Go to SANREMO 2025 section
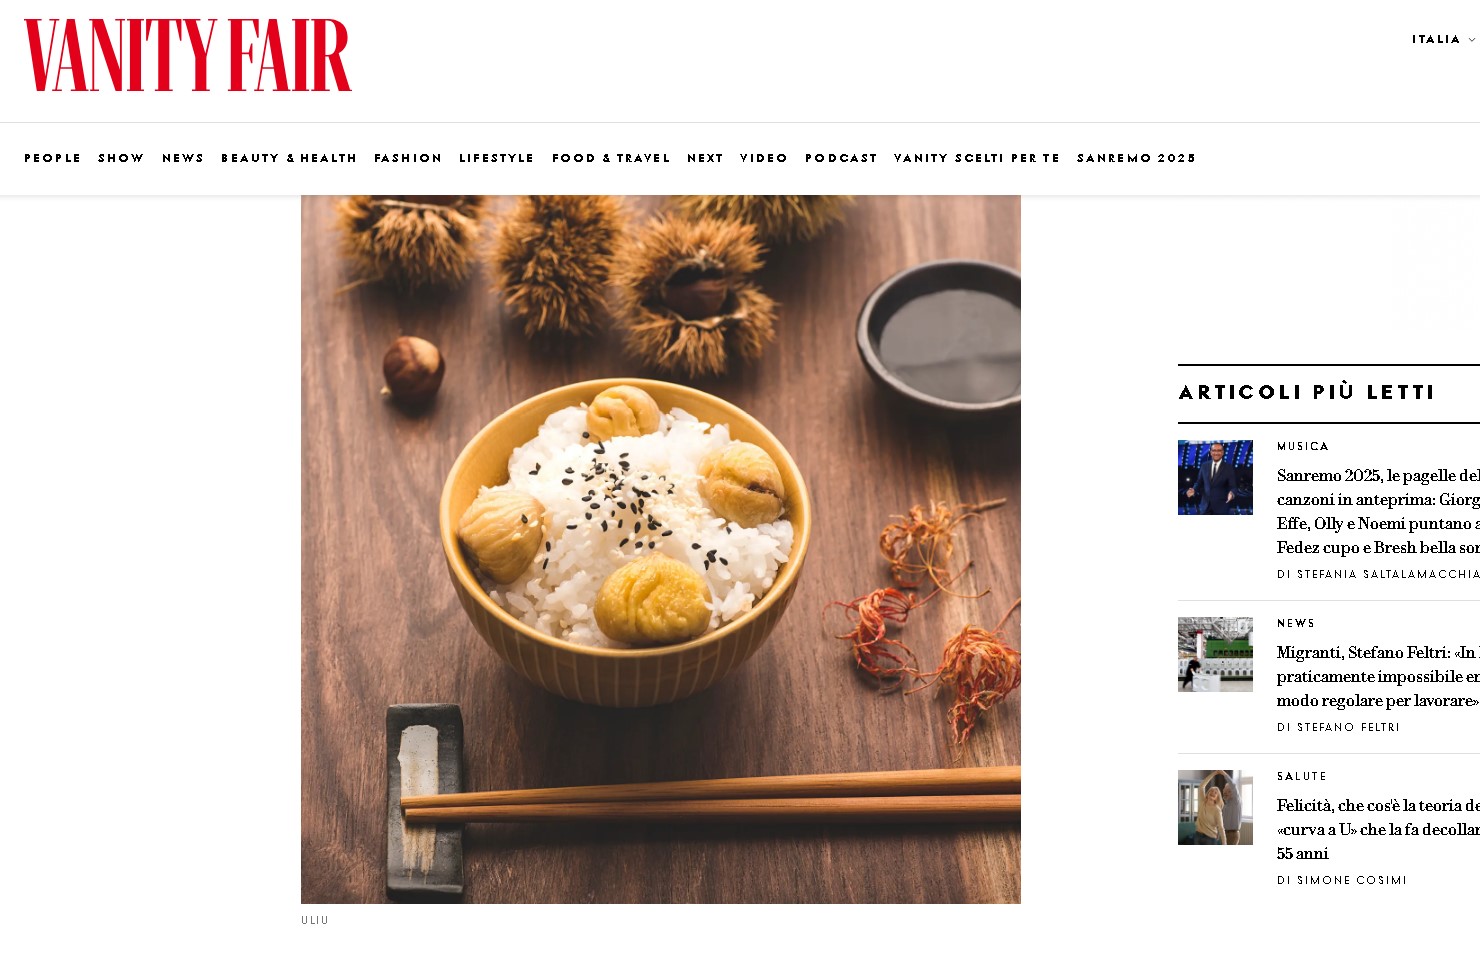Viewport: 1480px width, 968px height. [x=1136, y=158]
